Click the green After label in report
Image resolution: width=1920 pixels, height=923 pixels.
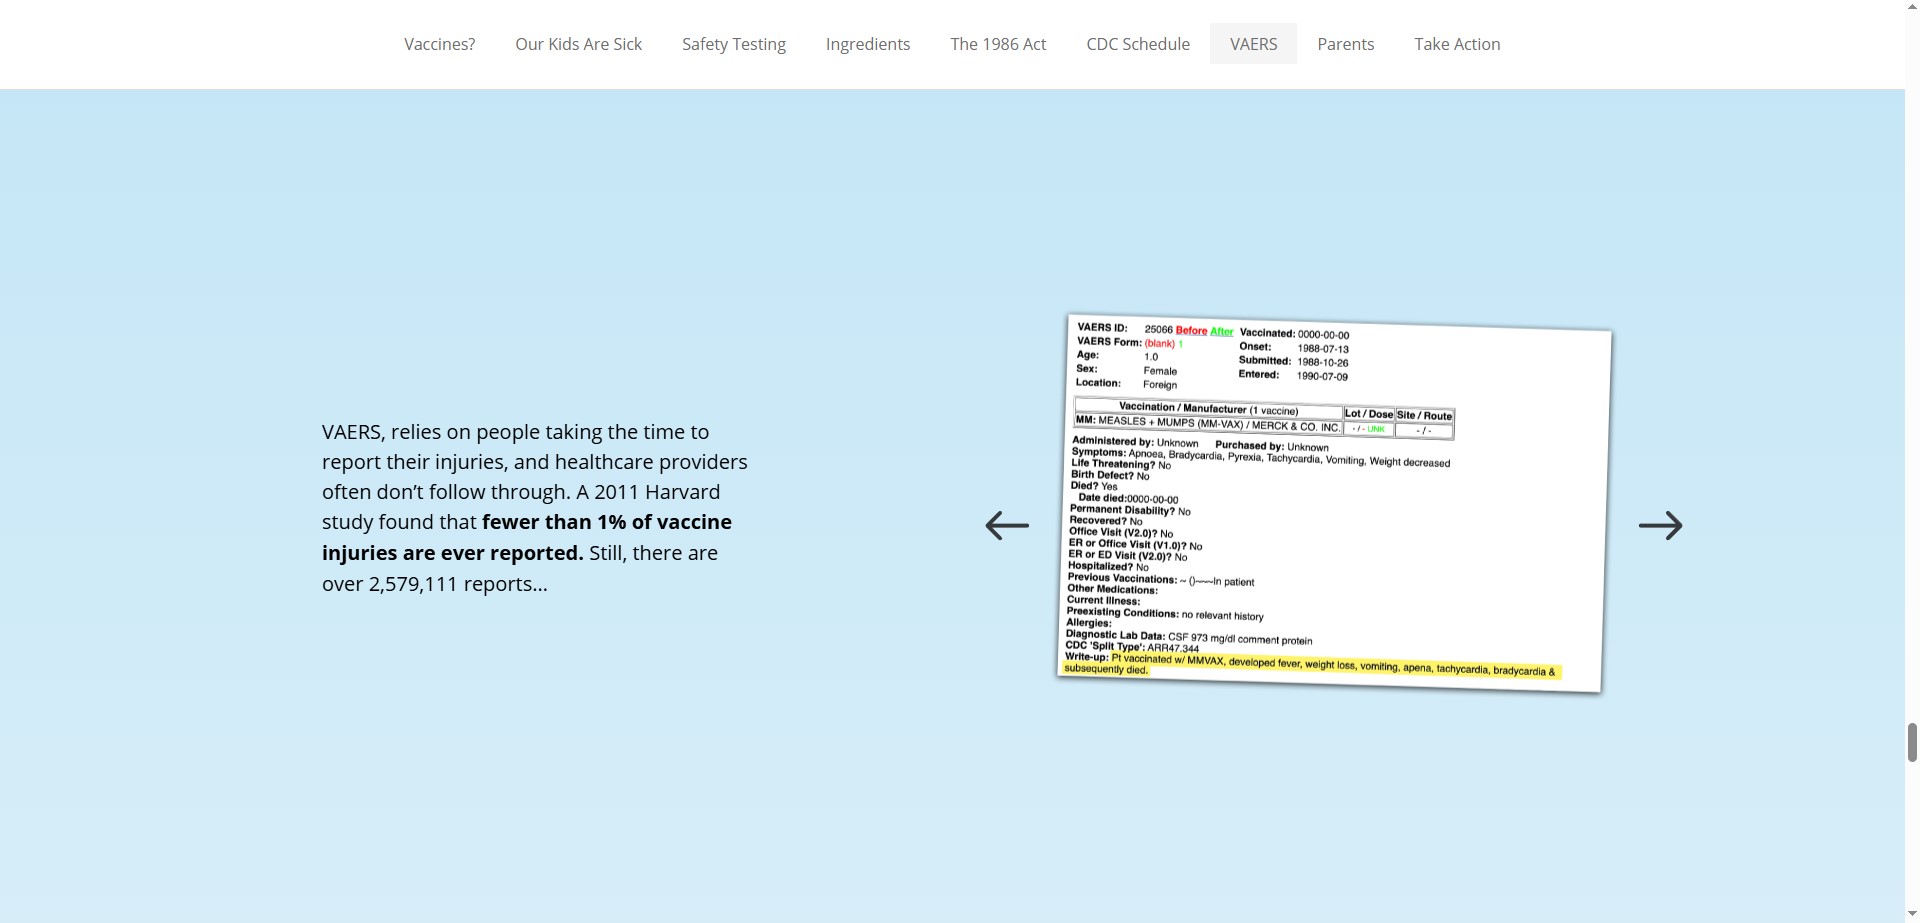pyautogui.click(x=1221, y=331)
